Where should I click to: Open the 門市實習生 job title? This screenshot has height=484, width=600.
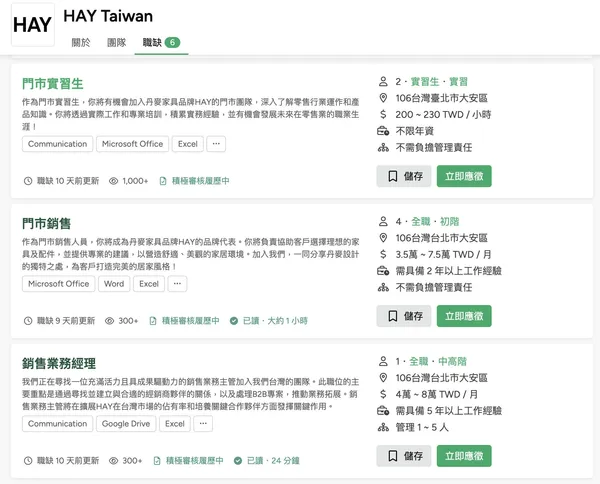52,84
